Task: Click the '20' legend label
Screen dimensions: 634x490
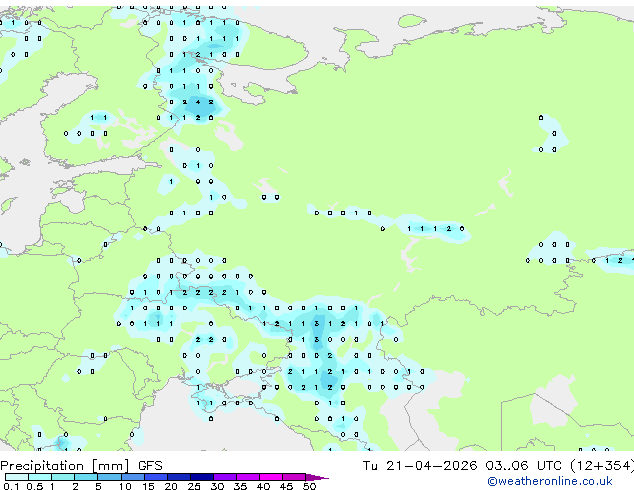Action: (x=171, y=486)
